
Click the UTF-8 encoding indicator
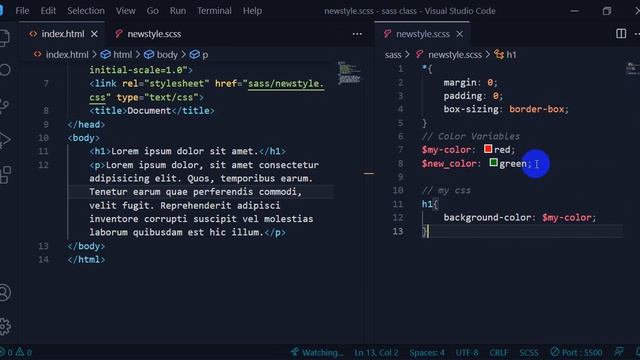coord(467,352)
